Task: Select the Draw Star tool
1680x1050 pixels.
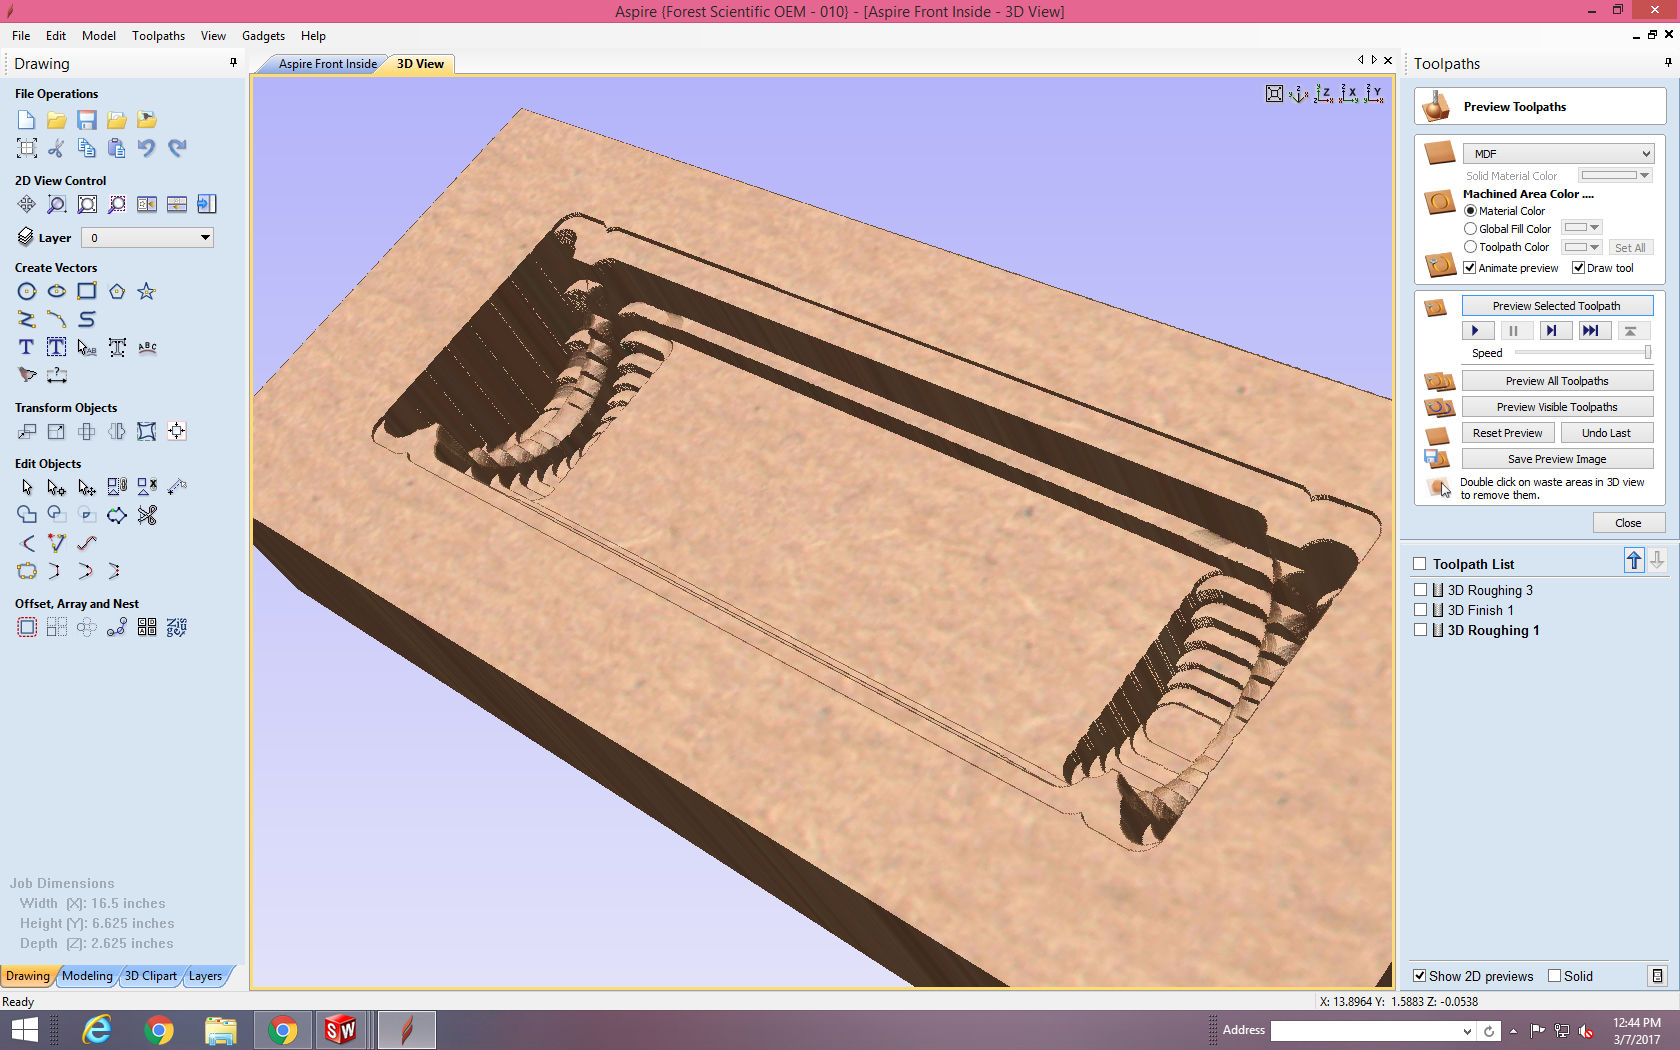Action: tap(146, 291)
